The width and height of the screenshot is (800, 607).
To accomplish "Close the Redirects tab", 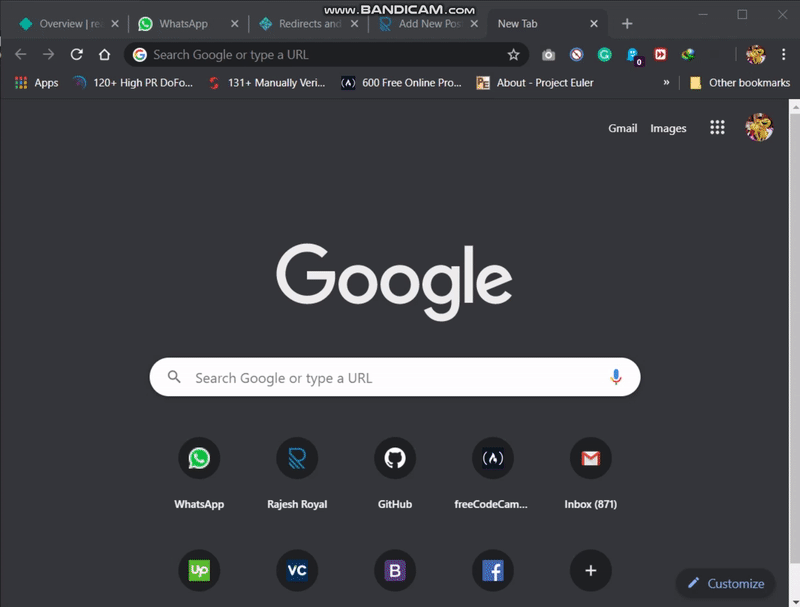I will click(x=354, y=23).
